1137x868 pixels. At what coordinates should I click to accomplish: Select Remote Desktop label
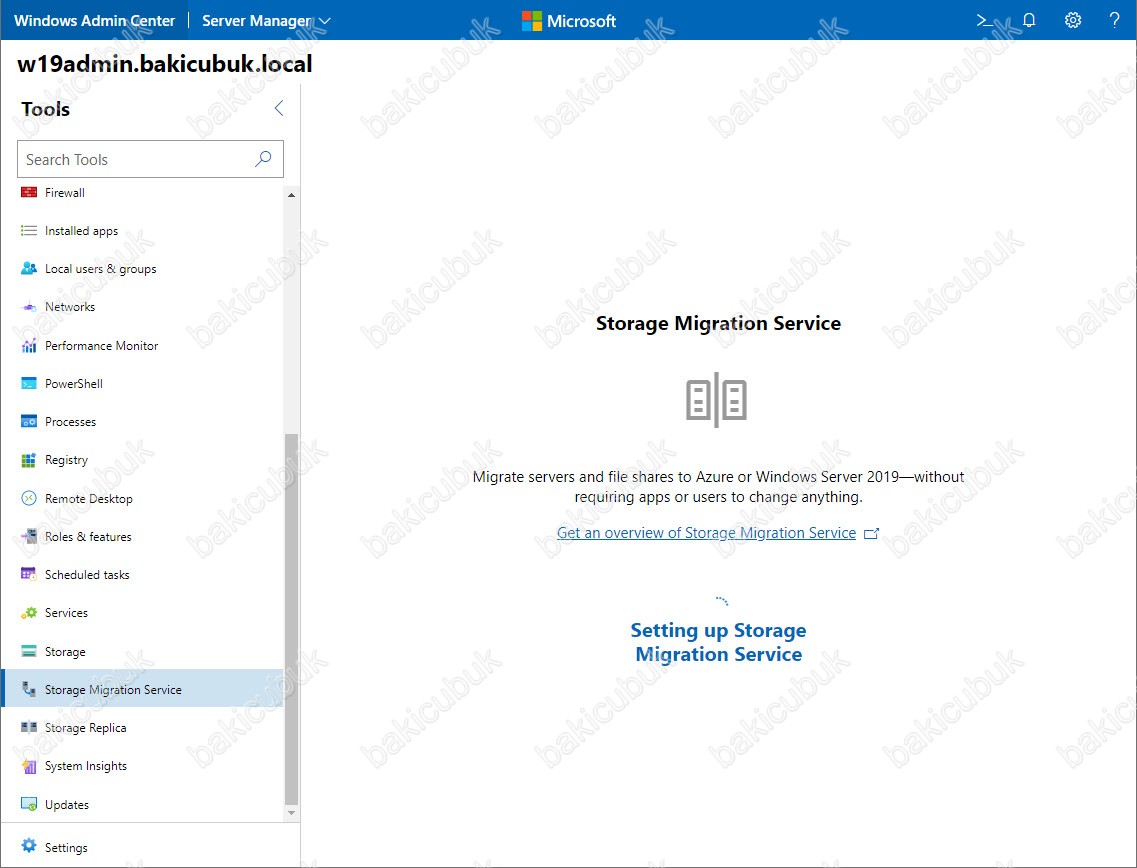pos(88,499)
